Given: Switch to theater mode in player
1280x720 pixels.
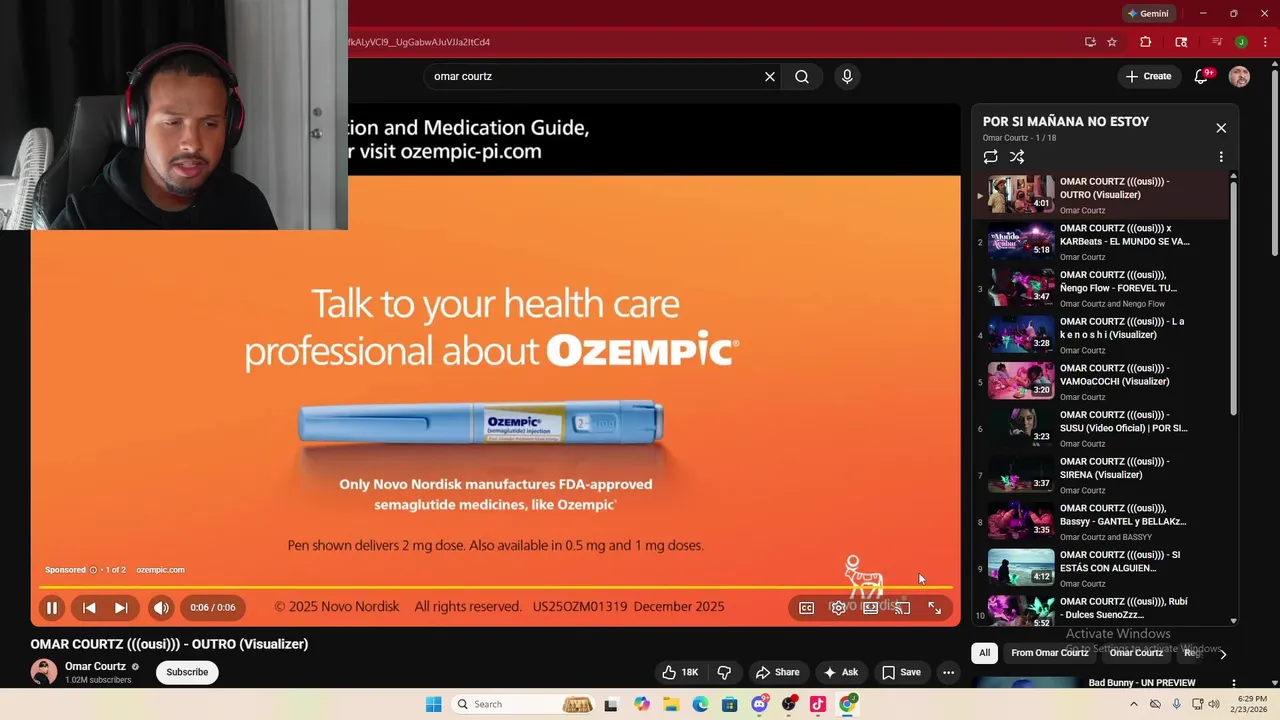Looking at the screenshot, I should 870,607.
